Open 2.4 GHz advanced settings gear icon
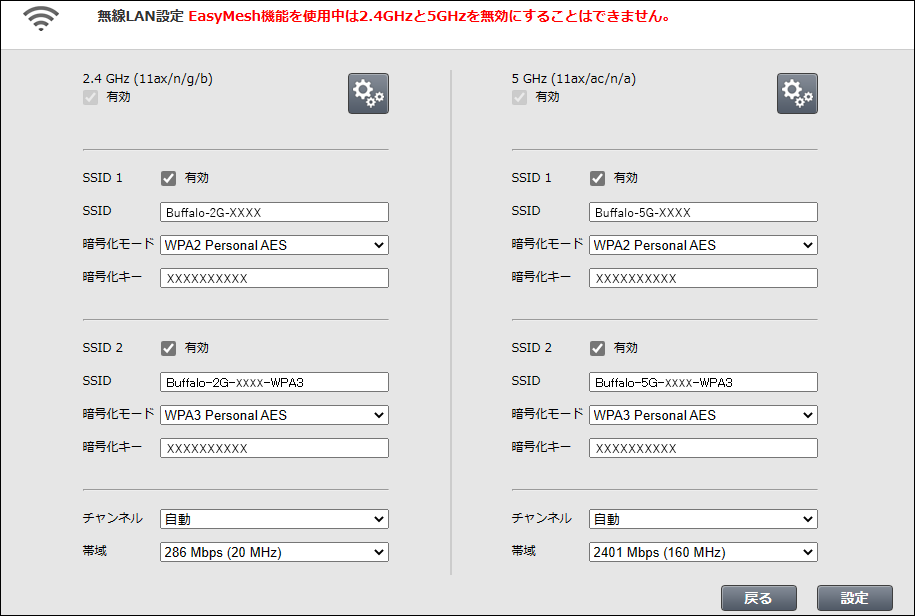 (x=368, y=93)
